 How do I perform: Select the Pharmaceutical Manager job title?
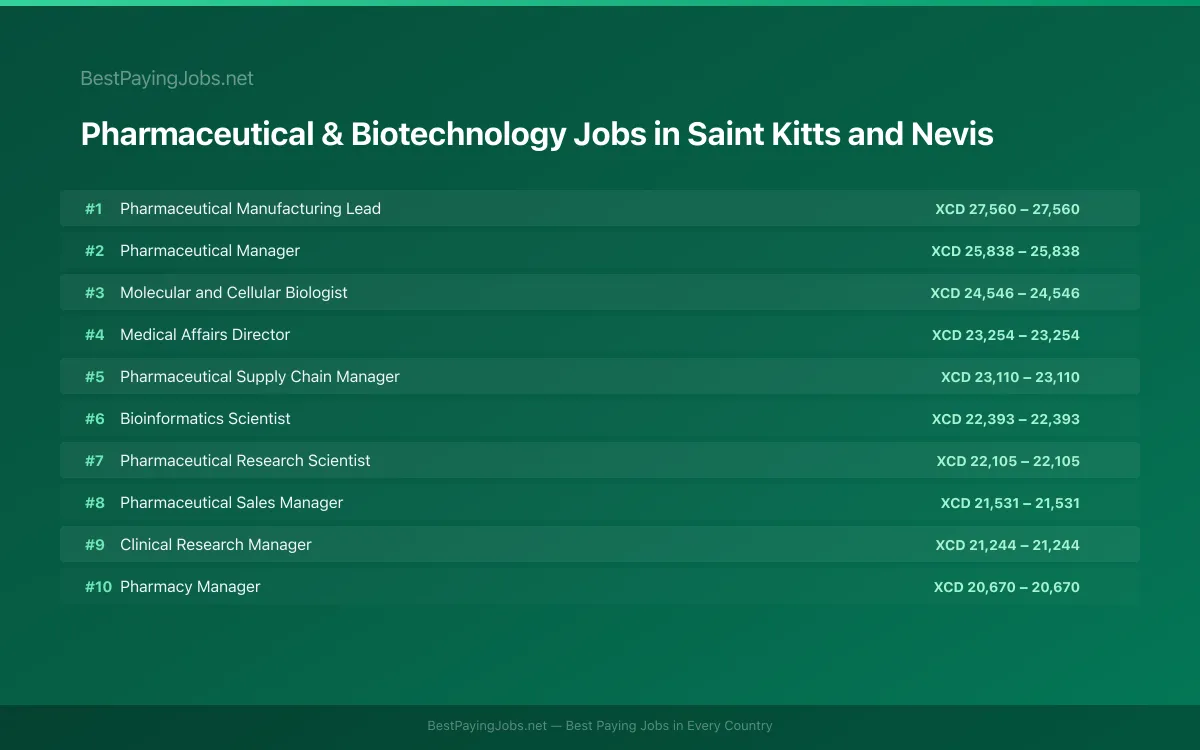coord(210,251)
